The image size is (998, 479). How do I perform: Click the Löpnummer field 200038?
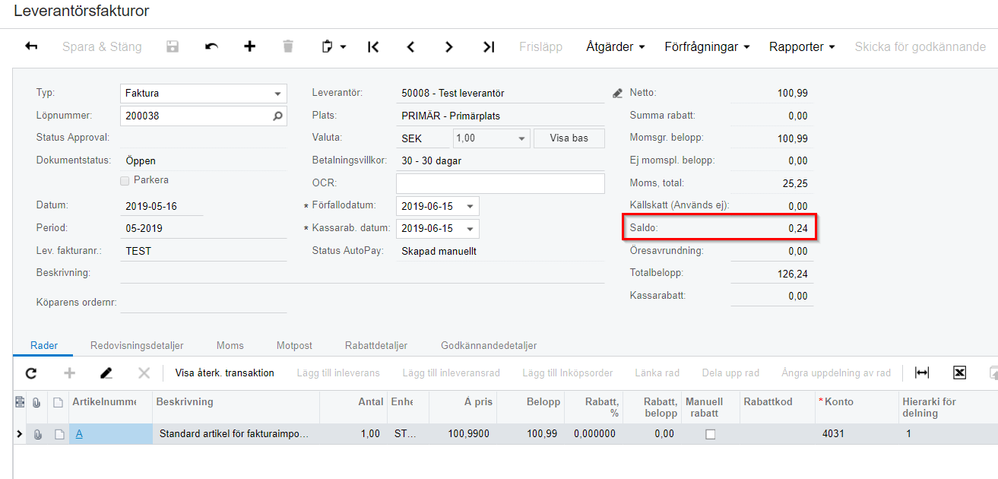(x=203, y=116)
